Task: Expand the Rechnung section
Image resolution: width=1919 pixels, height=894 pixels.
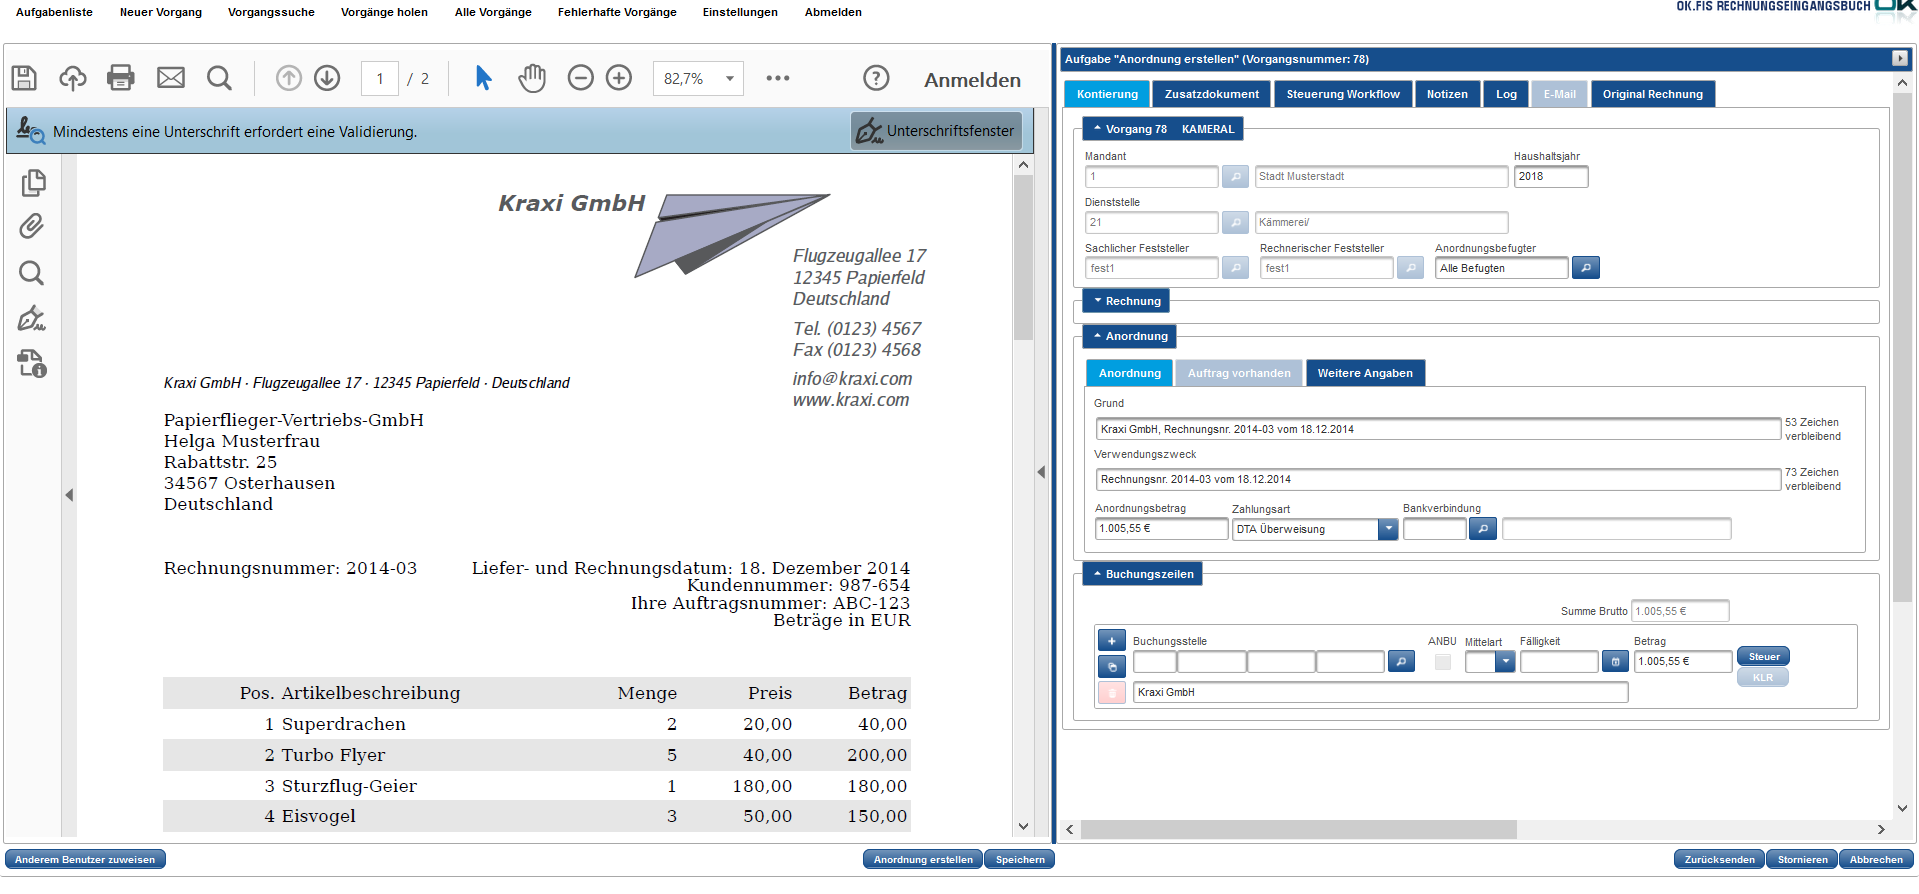Action: pos(1126,301)
